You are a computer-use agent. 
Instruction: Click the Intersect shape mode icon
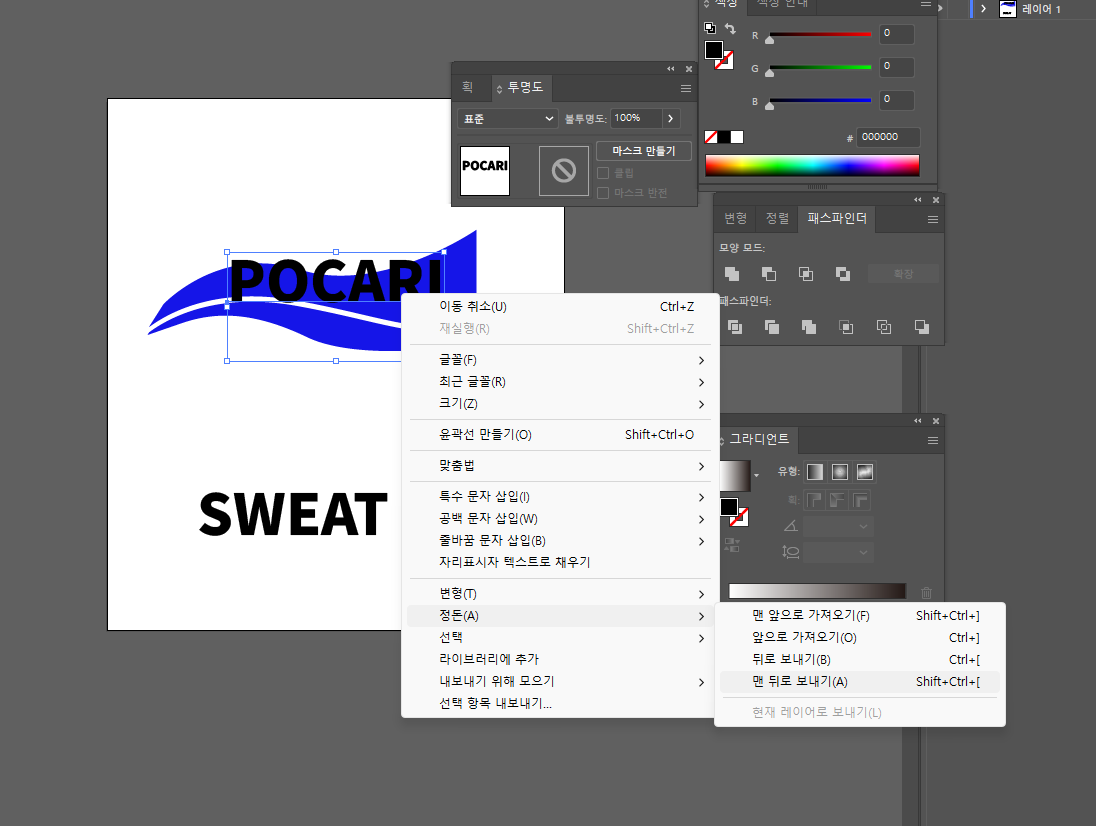point(806,274)
